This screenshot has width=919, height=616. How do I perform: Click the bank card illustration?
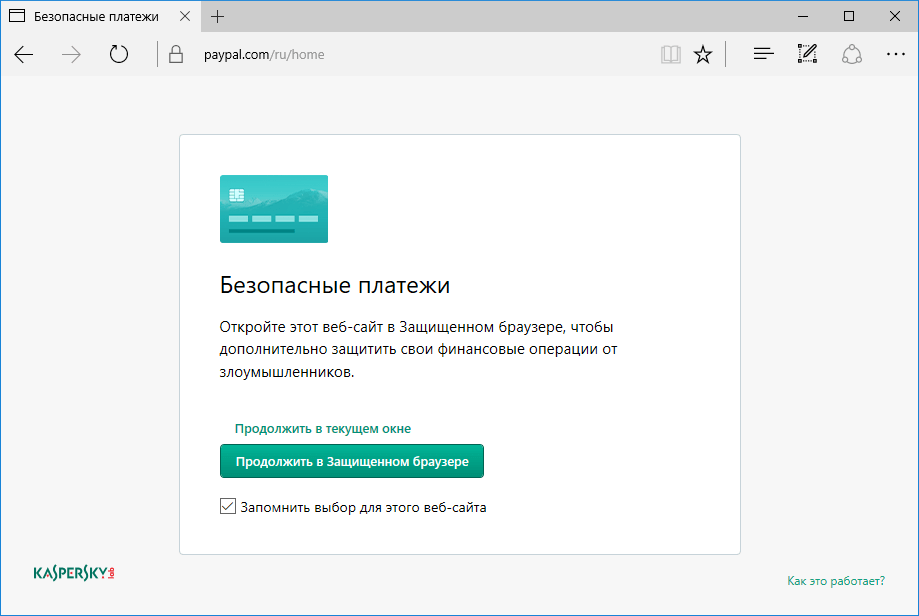point(273,208)
